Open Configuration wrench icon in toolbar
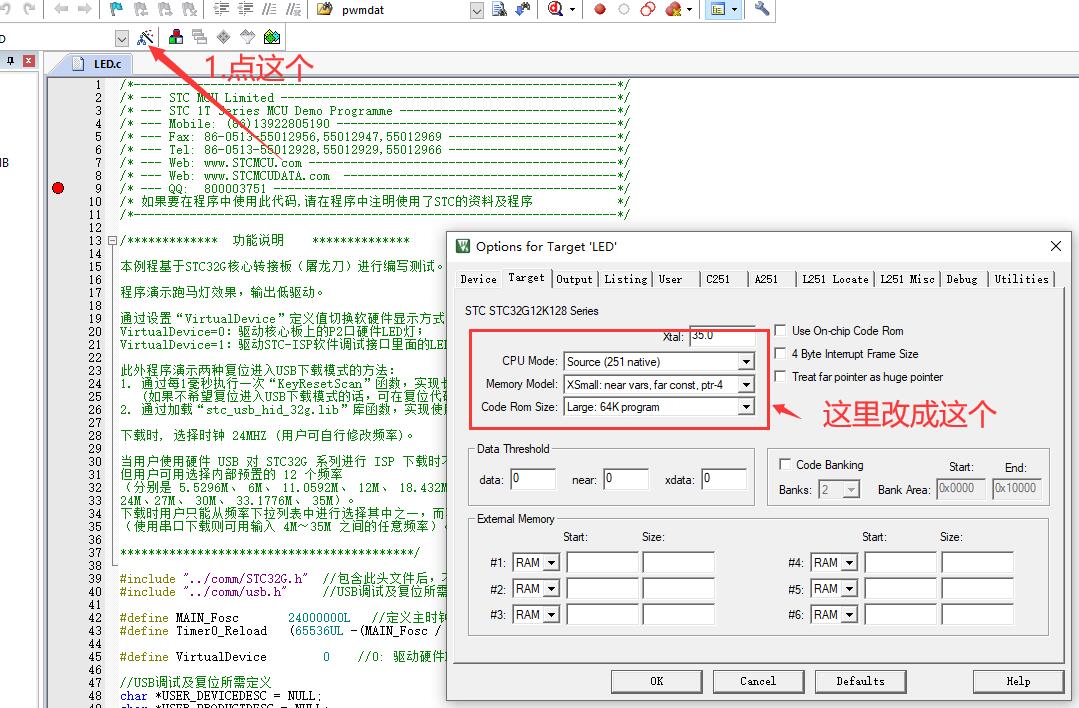Image resolution: width=1079 pixels, height=708 pixels. (762, 9)
